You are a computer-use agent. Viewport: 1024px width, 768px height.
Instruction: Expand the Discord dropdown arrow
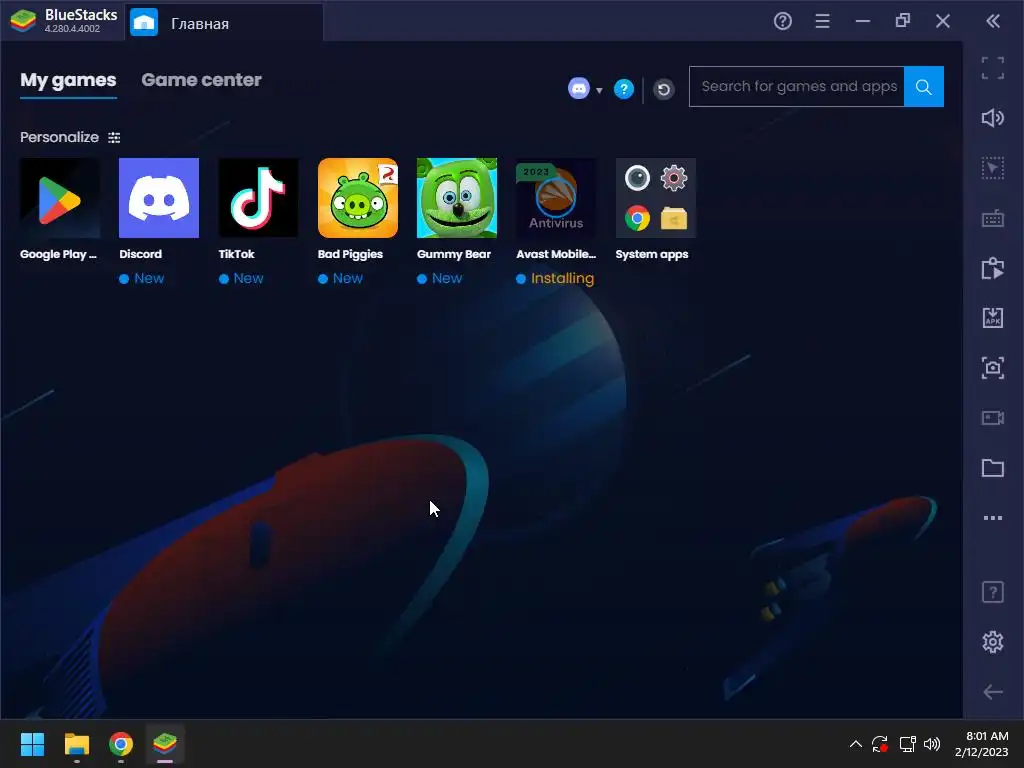tap(599, 90)
